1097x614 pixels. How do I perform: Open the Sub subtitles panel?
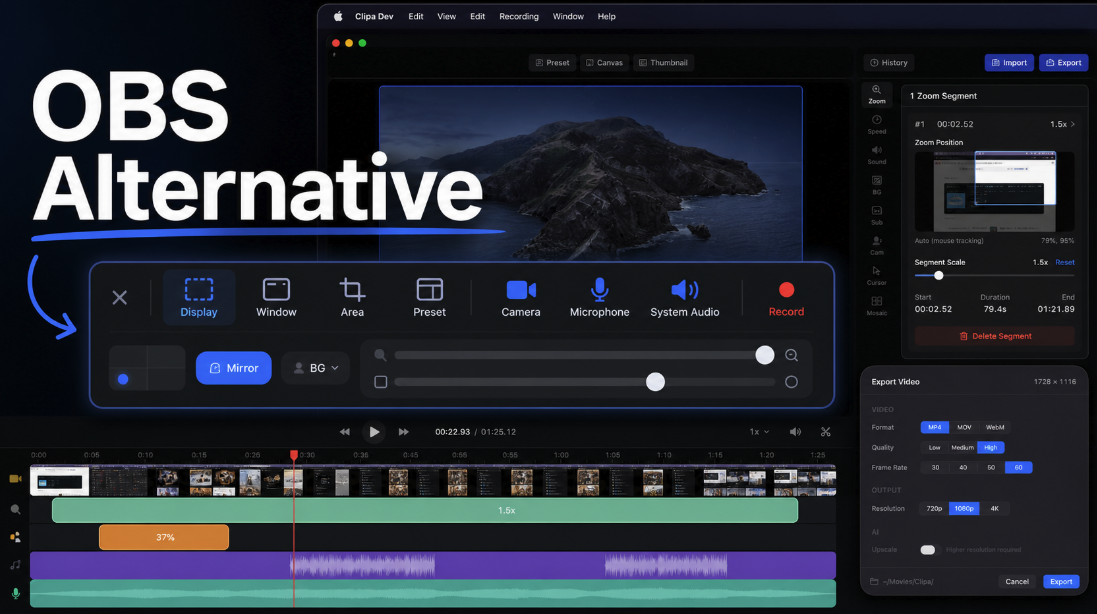pyautogui.click(x=876, y=215)
